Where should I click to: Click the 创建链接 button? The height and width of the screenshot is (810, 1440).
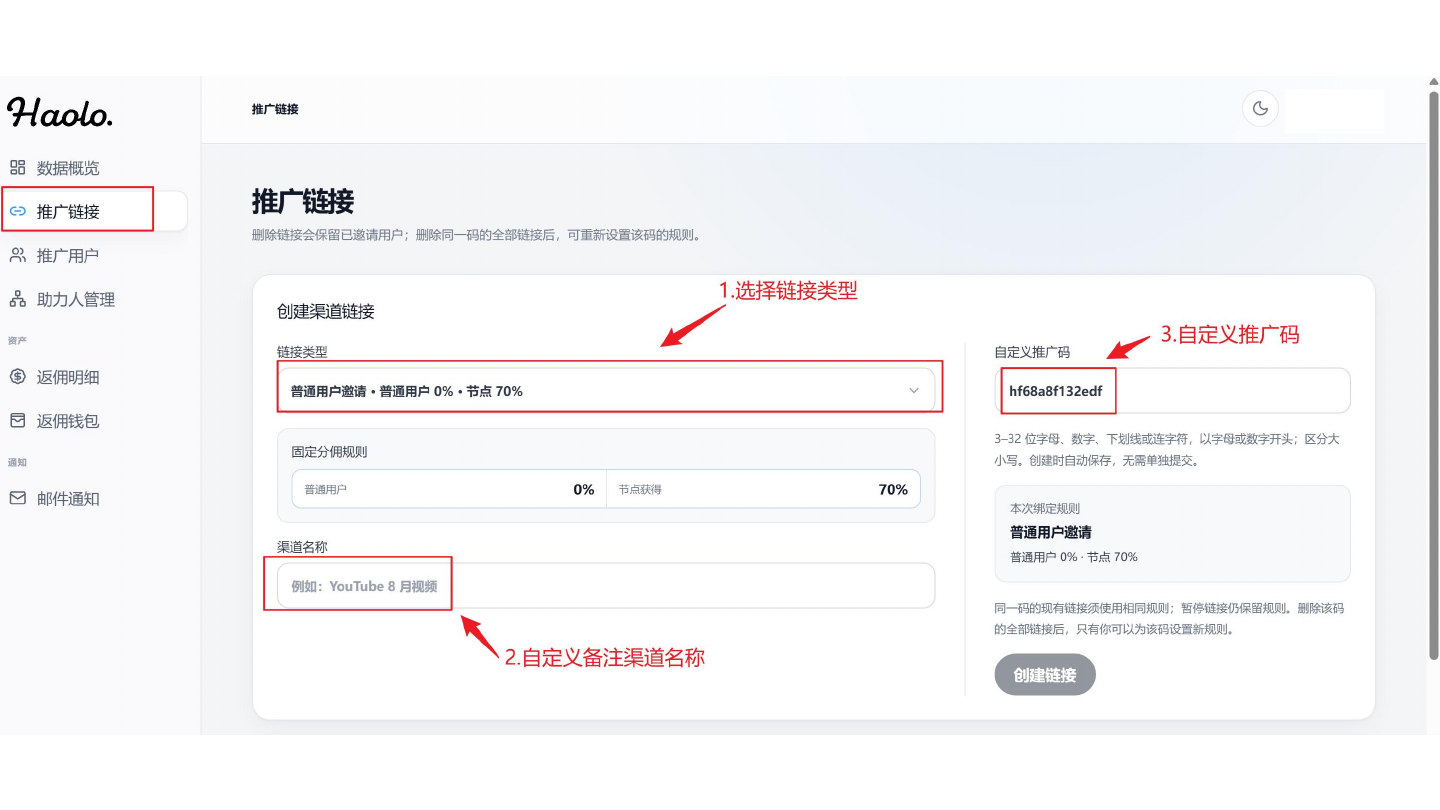1045,675
